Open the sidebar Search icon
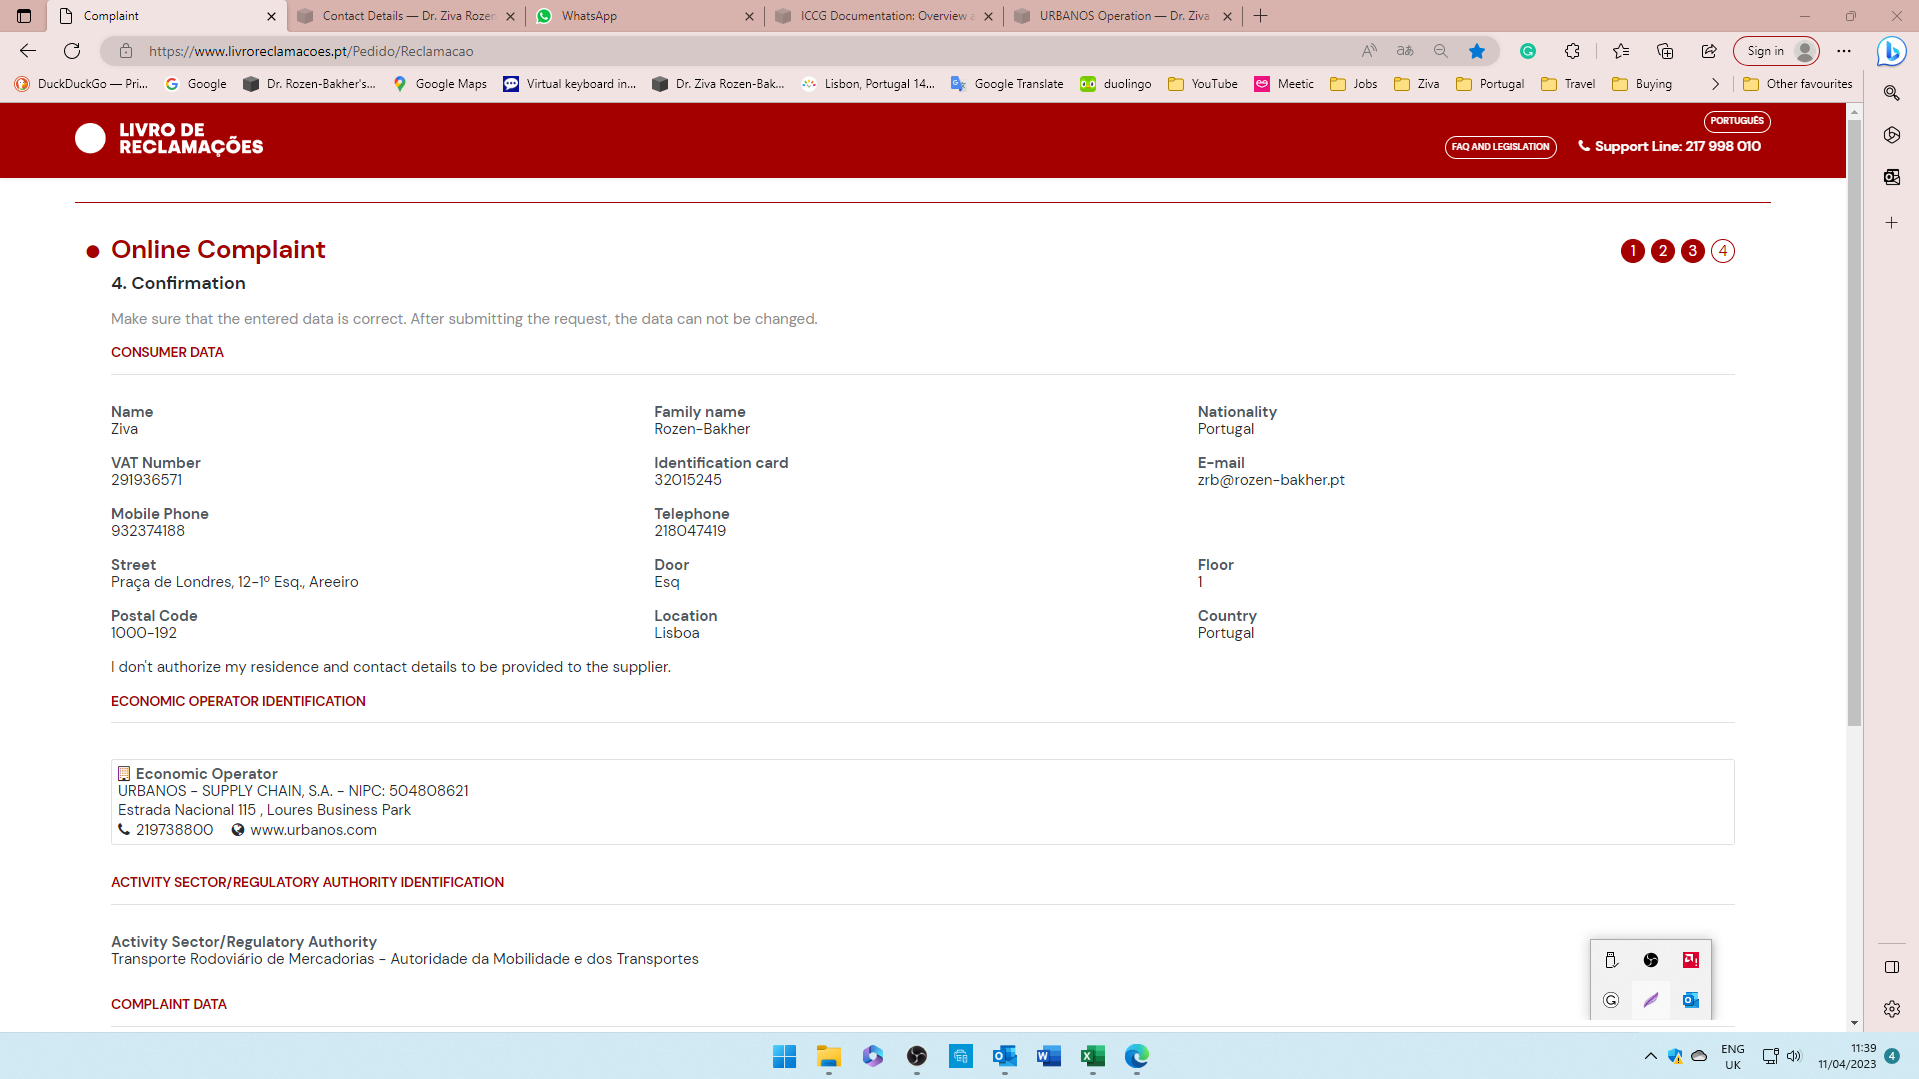 [x=1892, y=93]
